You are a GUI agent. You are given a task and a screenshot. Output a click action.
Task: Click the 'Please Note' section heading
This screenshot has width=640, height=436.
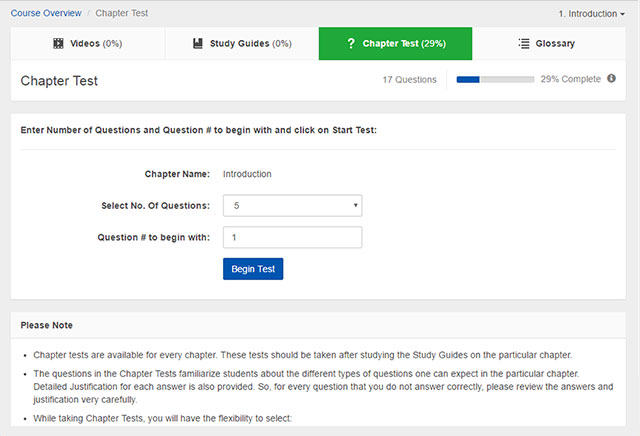(x=46, y=326)
